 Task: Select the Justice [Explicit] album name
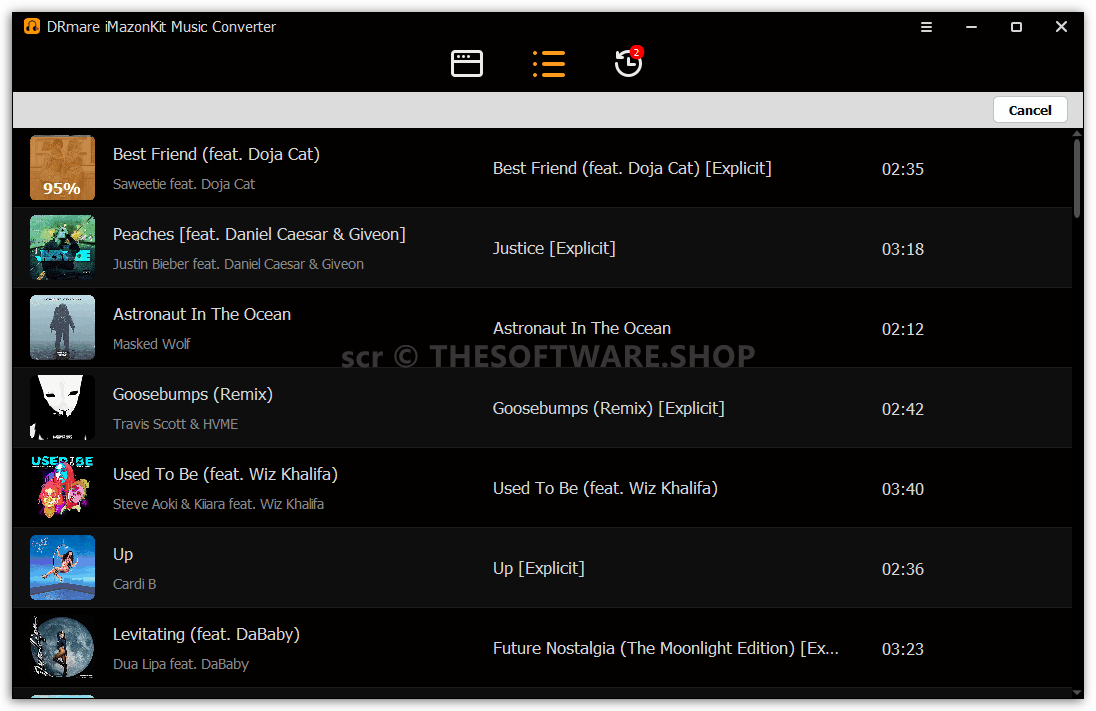click(554, 248)
